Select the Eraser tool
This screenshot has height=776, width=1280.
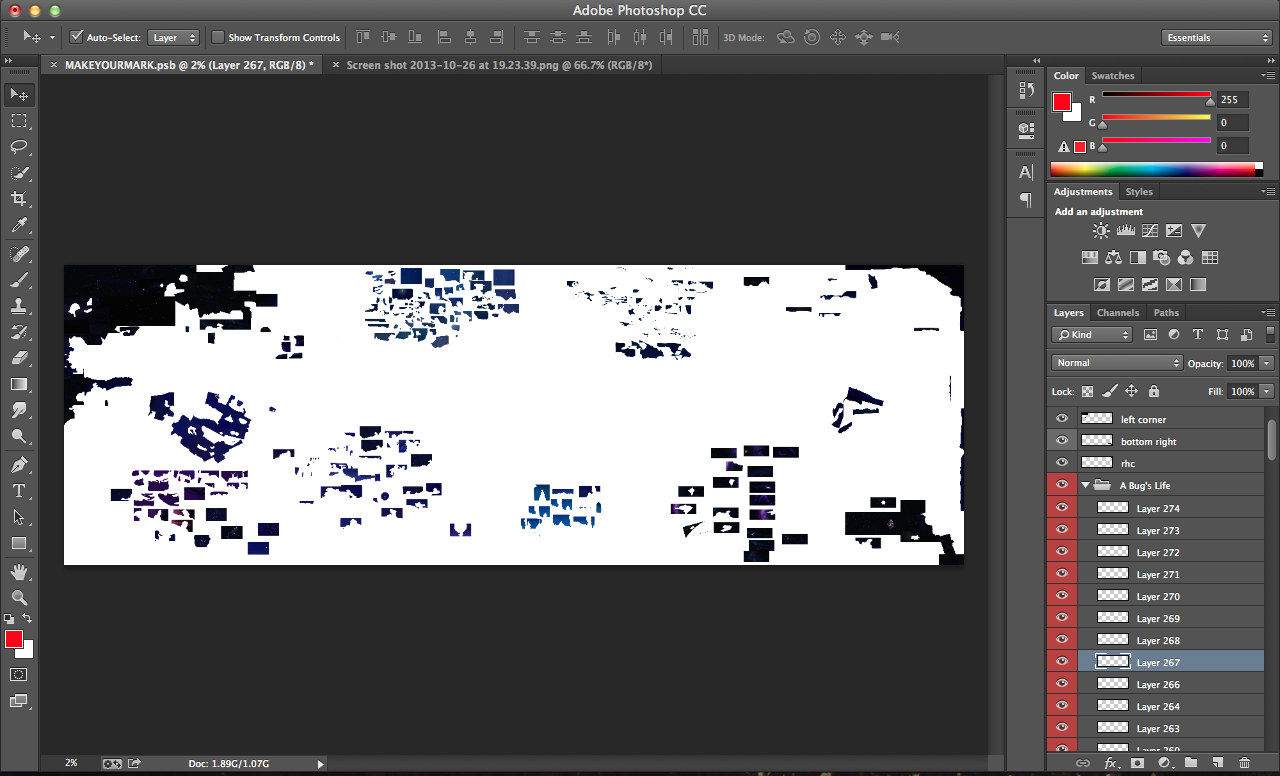coord(19,358)
